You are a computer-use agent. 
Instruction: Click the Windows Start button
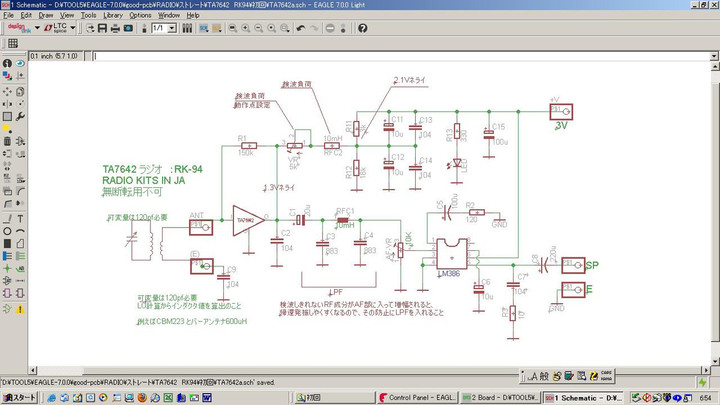point(19,398)
